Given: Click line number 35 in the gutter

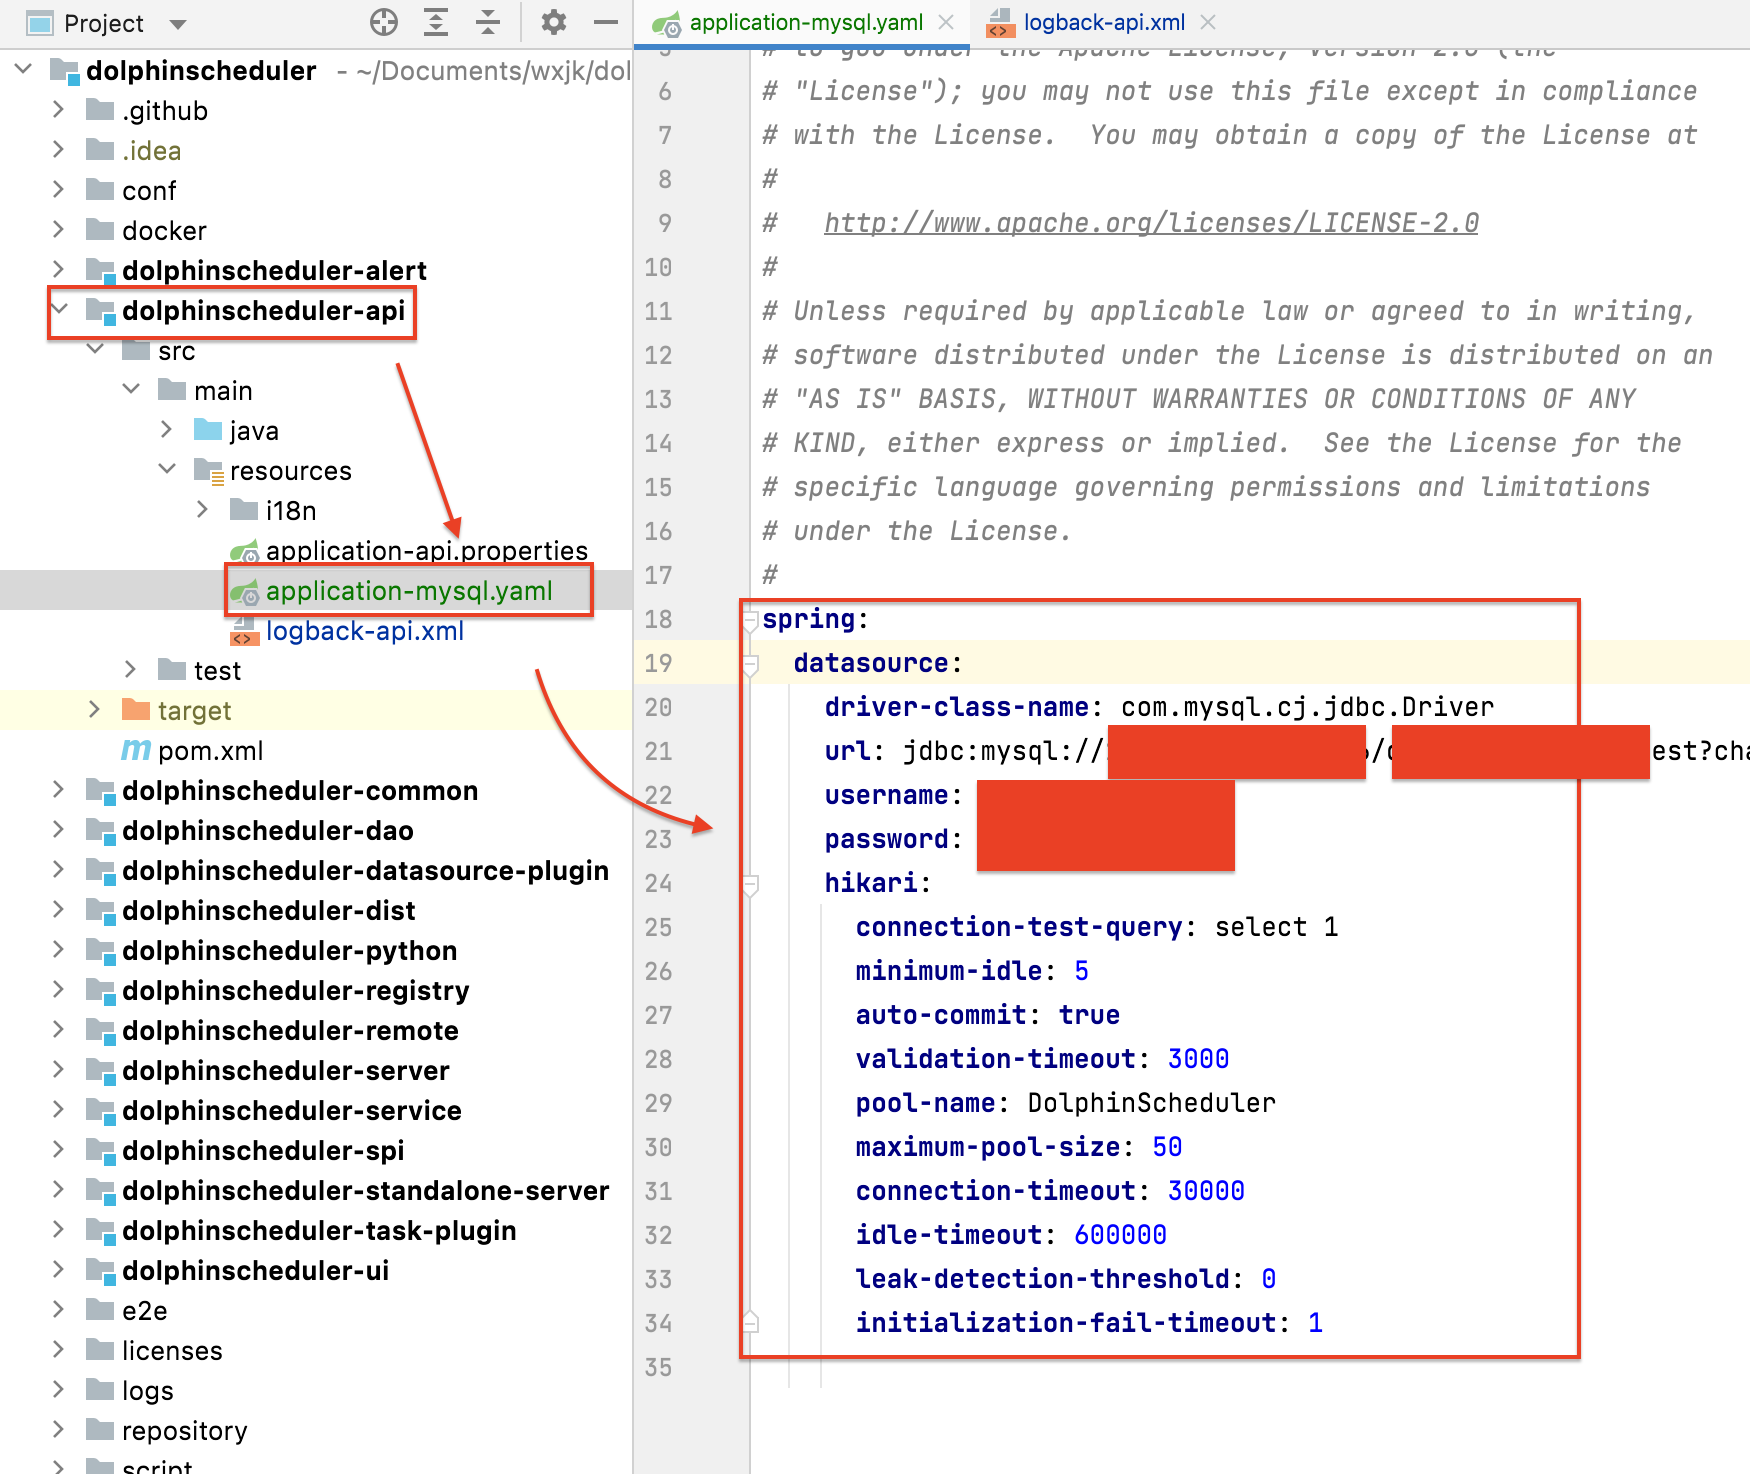Looking at the screenshot, I should tap(658, 1367).
